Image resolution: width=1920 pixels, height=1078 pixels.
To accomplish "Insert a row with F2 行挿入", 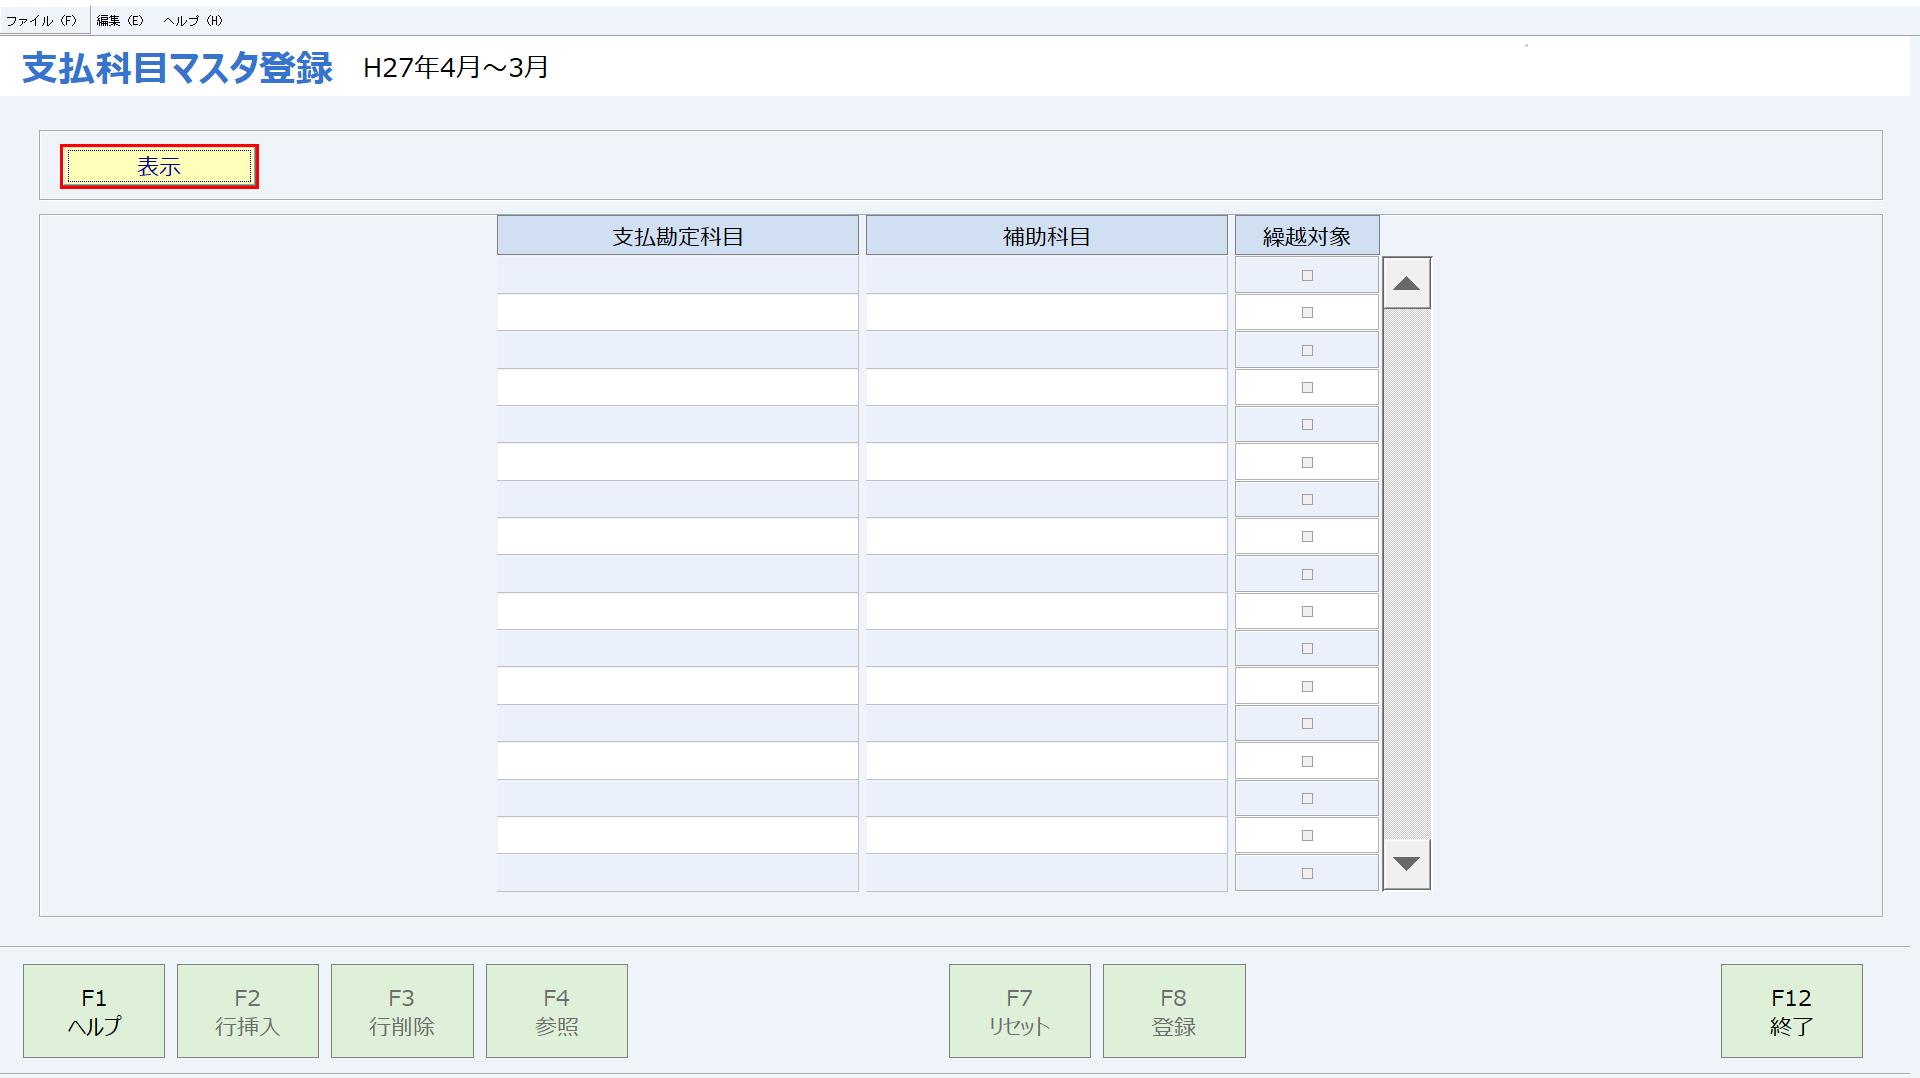I will pyautogui.click(x=247, y=1010).
